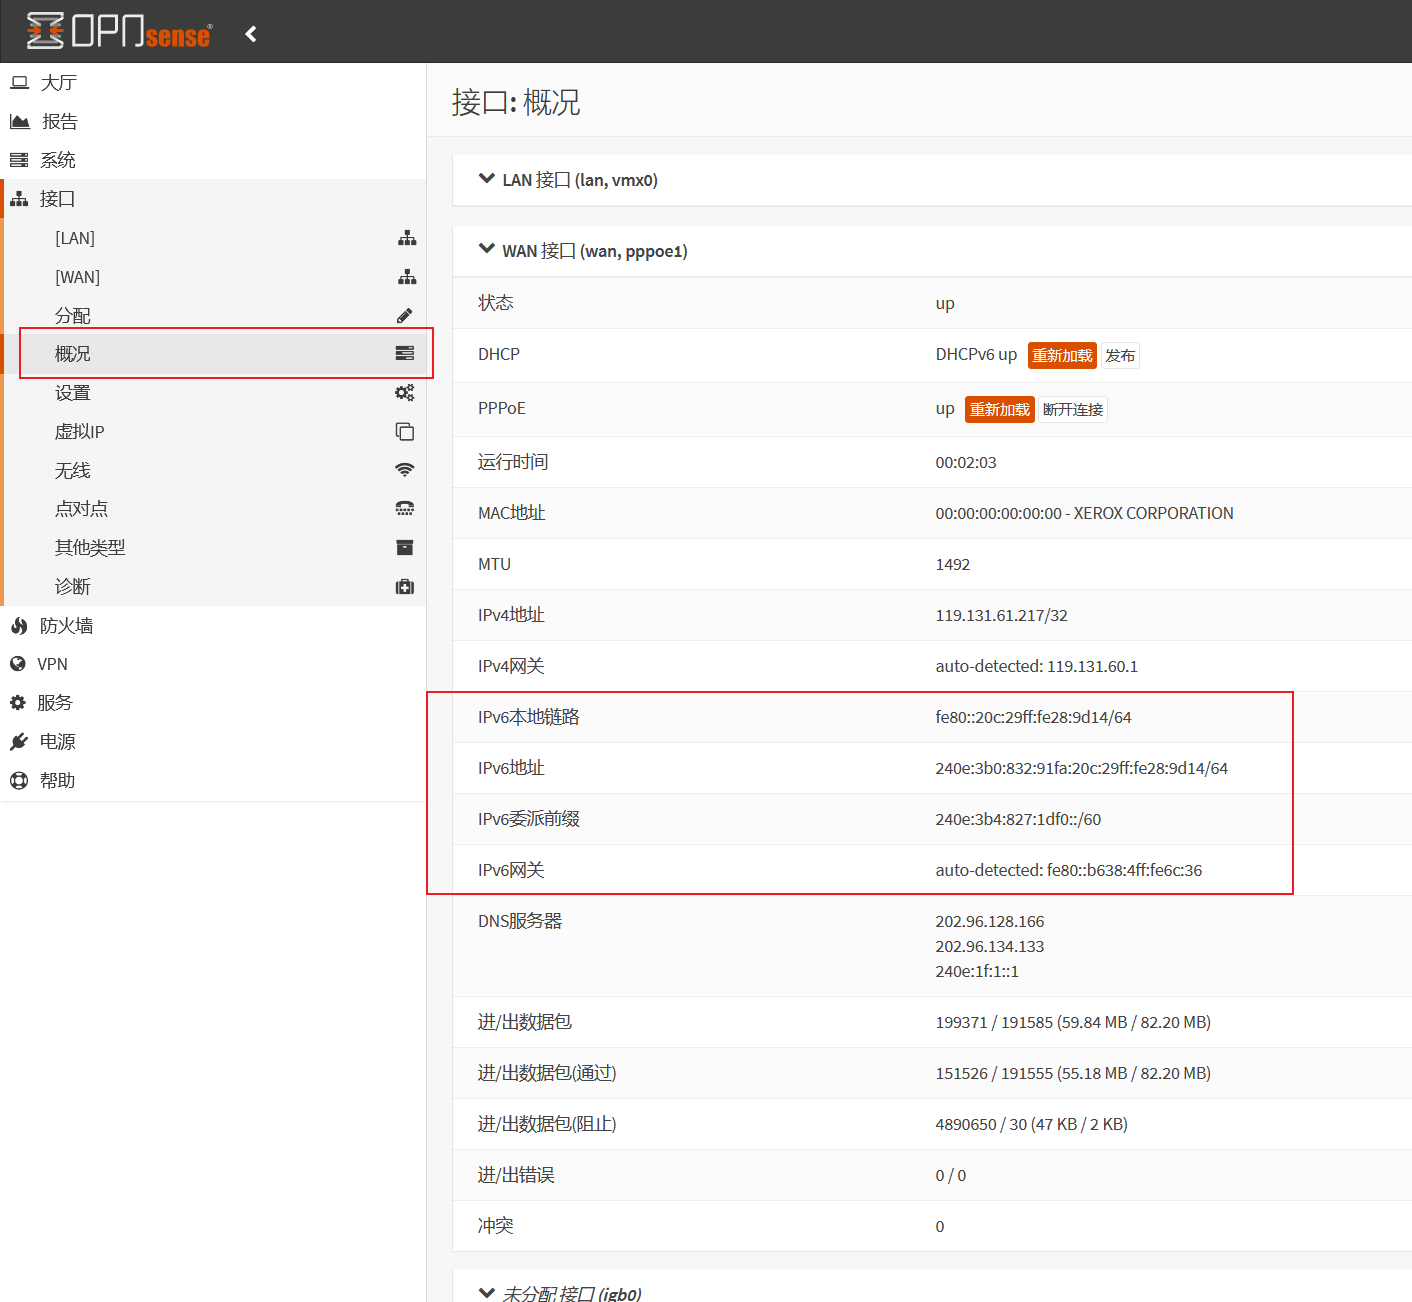1412x1302 pixels.
Task: Click the pencil icon in the 分配 row
Action: 405,316
